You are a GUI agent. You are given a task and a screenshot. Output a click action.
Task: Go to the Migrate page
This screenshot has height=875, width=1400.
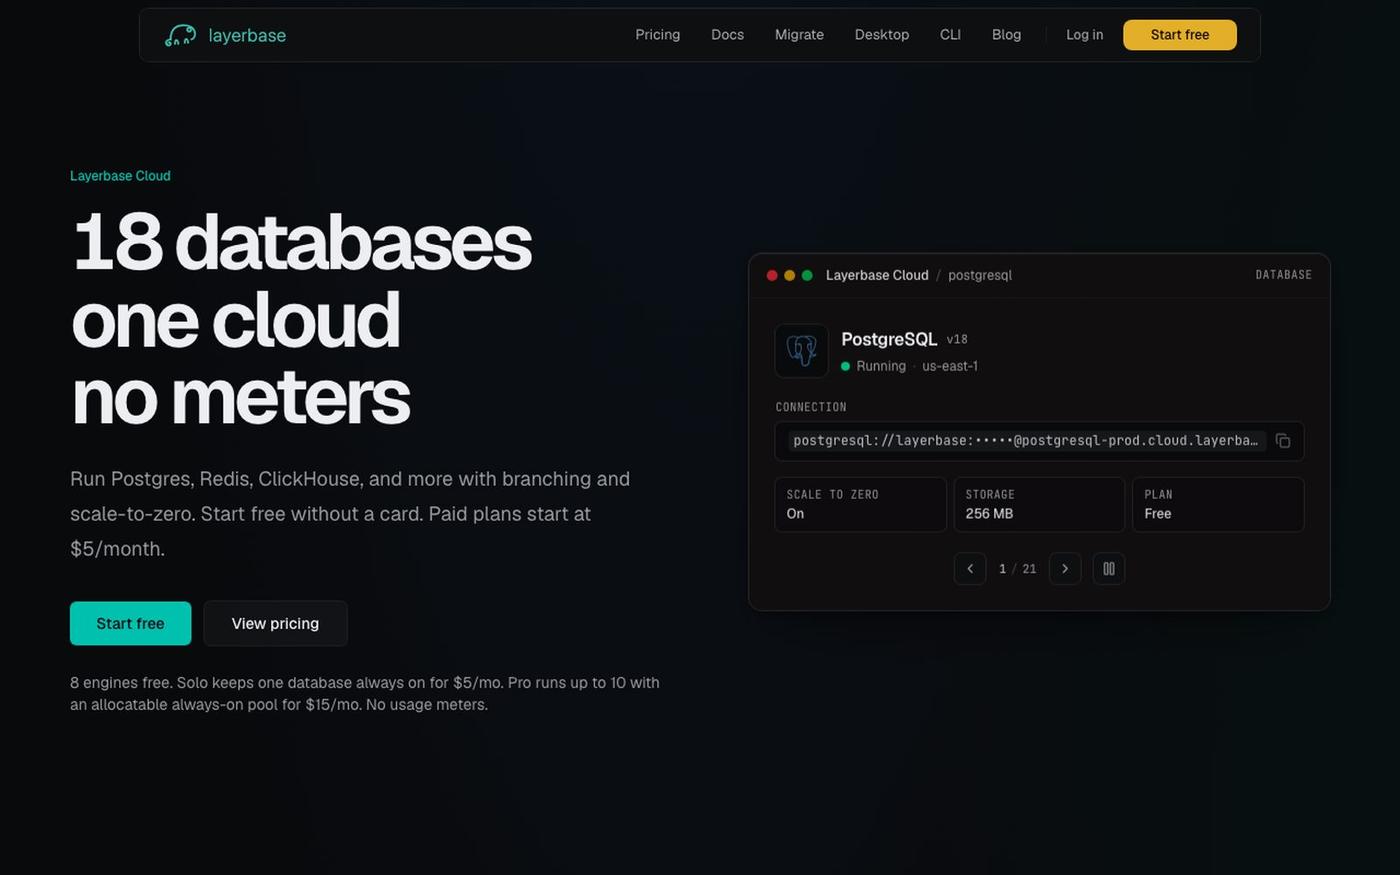pyautogui.click(x=800, y=35)
